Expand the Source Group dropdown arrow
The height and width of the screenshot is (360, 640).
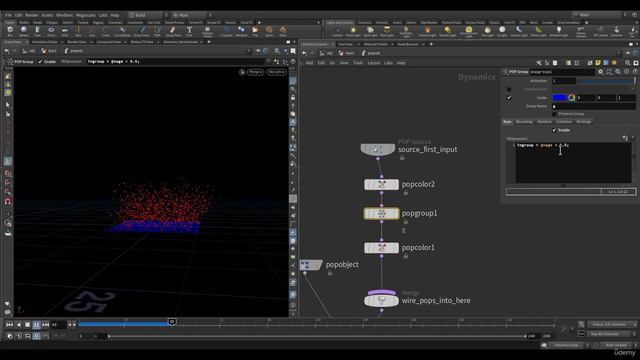click(633, 89)
